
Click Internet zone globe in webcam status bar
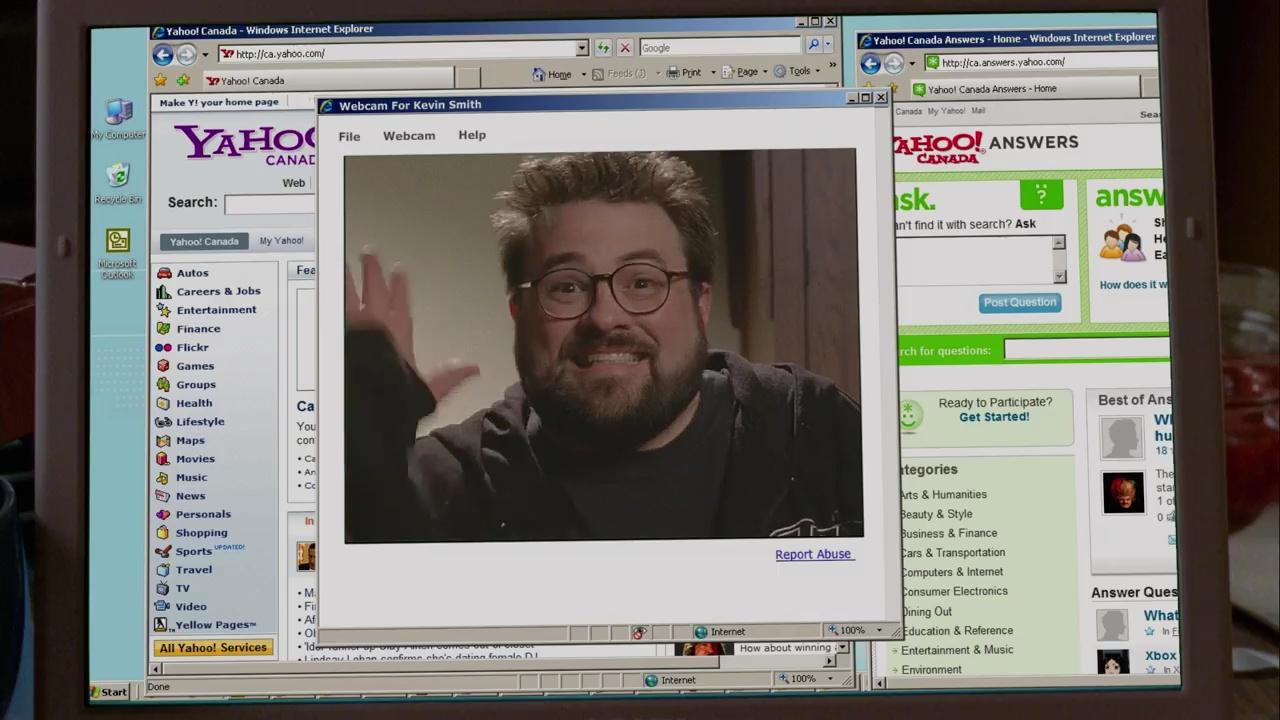tap(701, 632)
